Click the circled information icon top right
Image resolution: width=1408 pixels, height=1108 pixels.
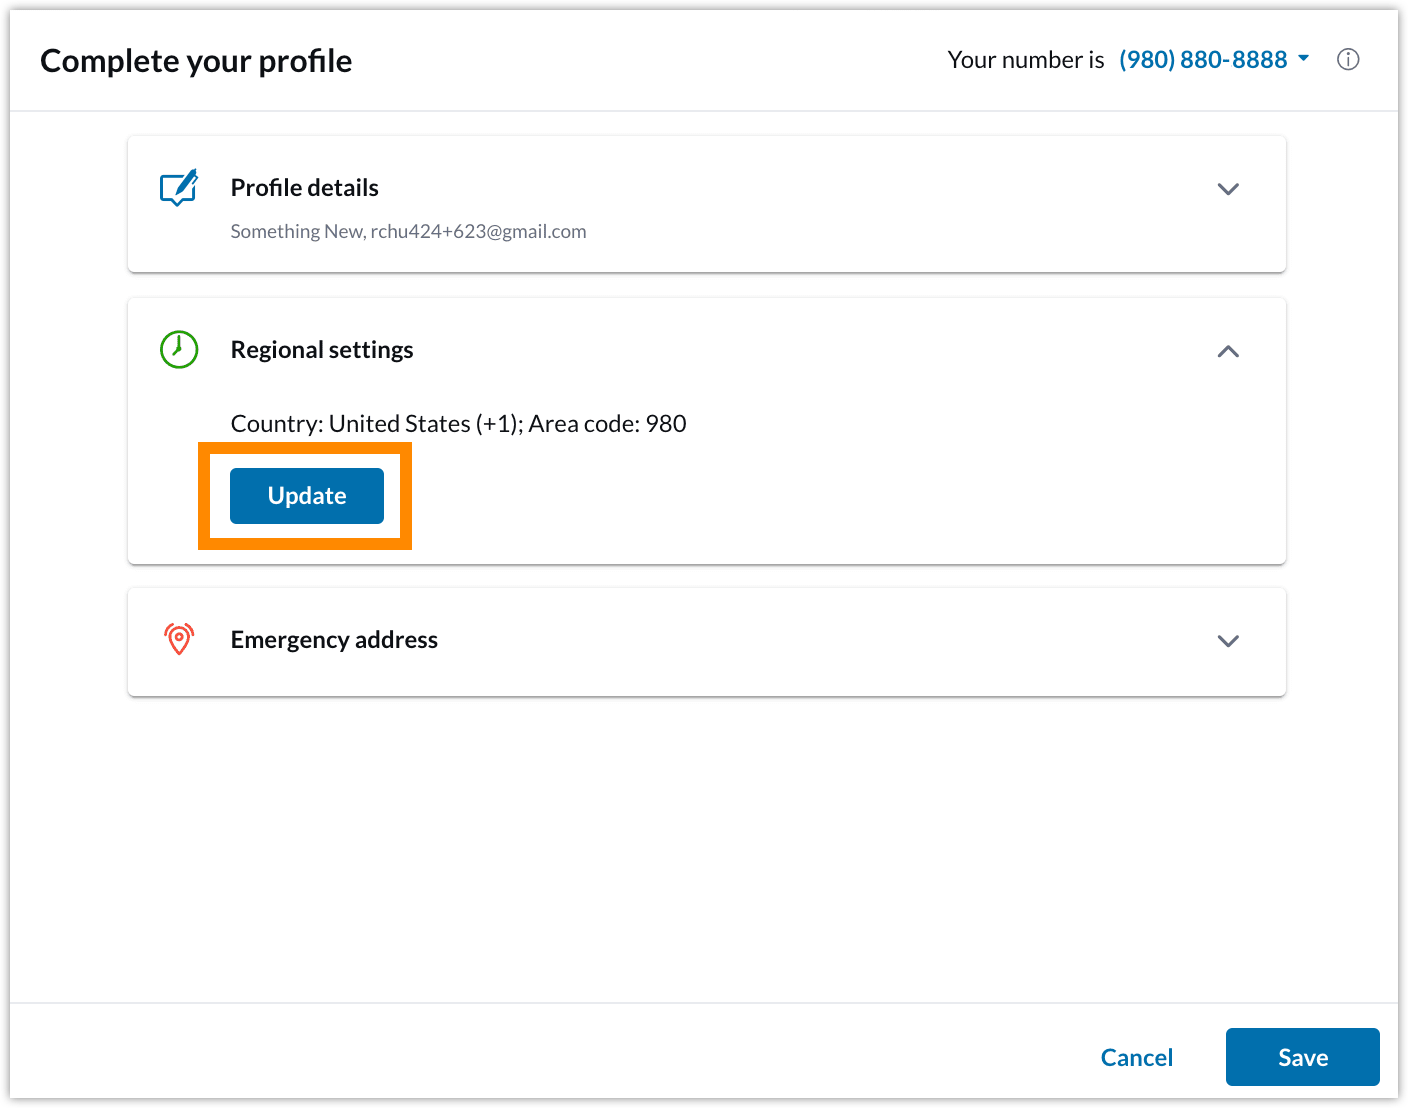click(x=1348, y=59)
